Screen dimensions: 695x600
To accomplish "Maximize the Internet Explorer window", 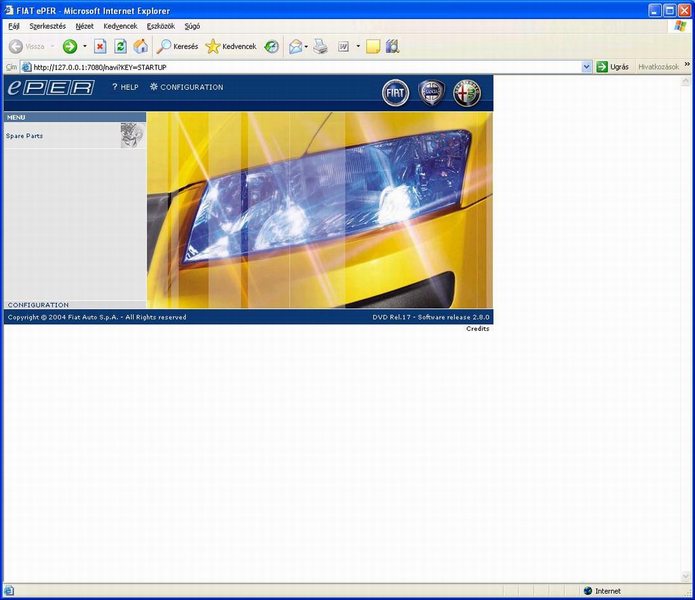I will click(670, 10).
